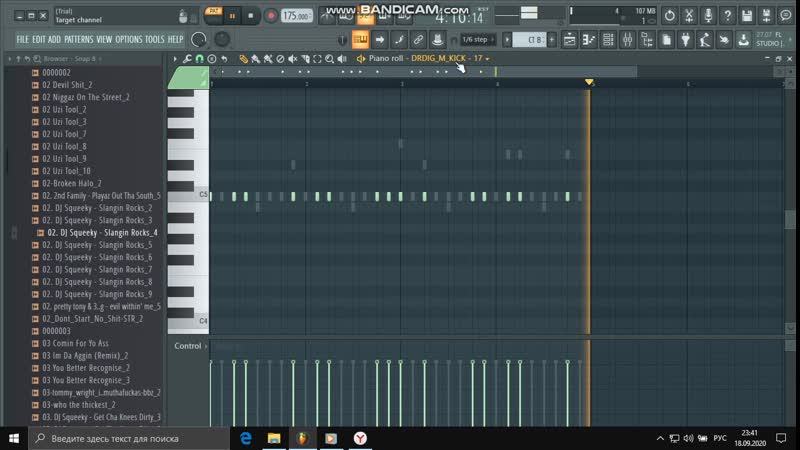The width and height of the screenshot is (800, 450).
Task: Open the piano roll Tools wrench menu
Action: point(187,59)
